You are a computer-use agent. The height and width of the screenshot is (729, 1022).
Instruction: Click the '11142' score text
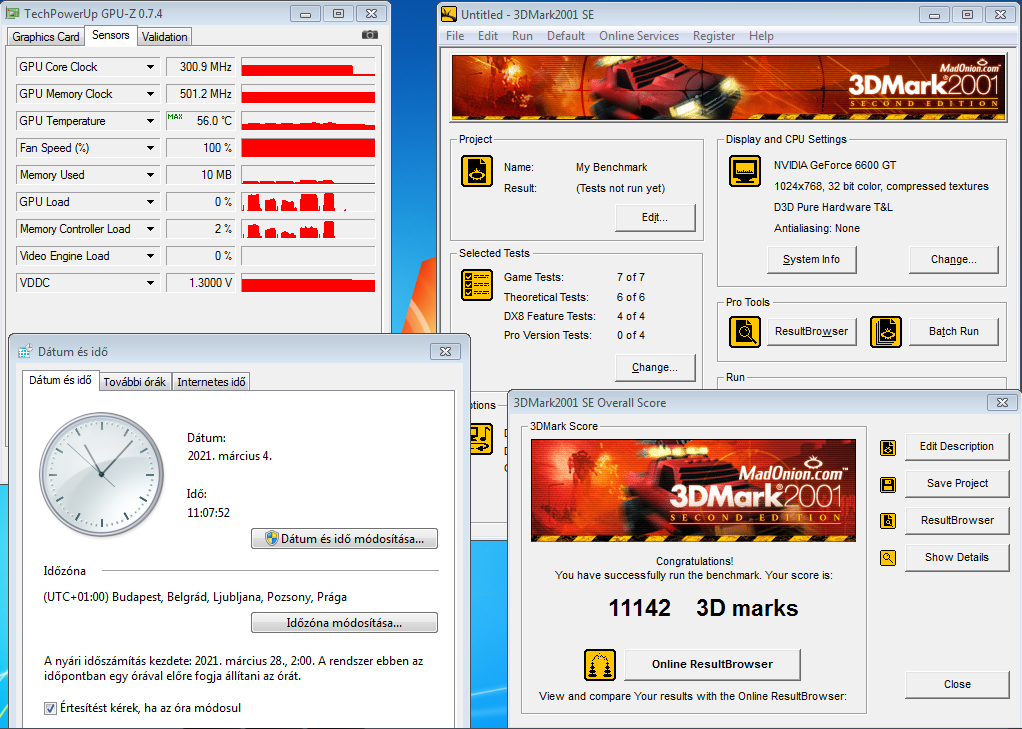[x=639, y=608]
